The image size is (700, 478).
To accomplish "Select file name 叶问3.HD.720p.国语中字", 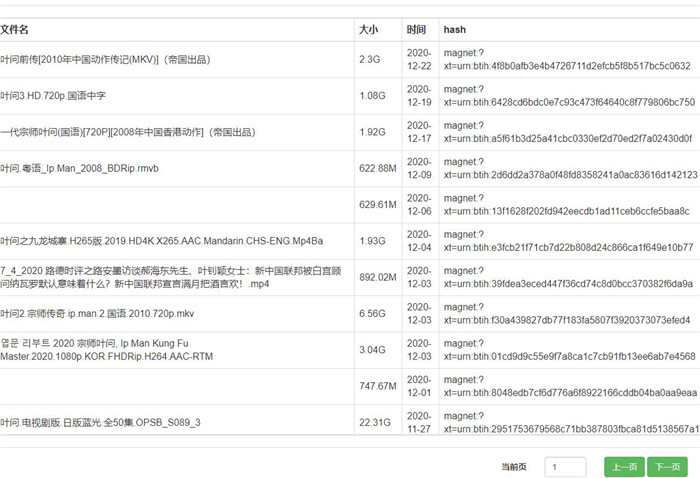I will click(x=53, y=96).
